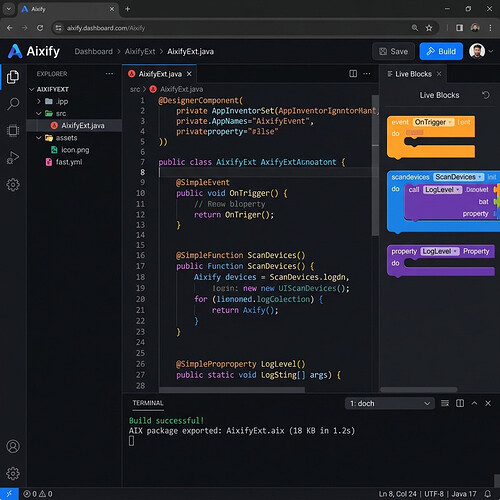Image resolution: width=500 pixels, height=500 pixels.
Task: Go to Dashboard breadcrumb link
Action: tap(94, 51)
